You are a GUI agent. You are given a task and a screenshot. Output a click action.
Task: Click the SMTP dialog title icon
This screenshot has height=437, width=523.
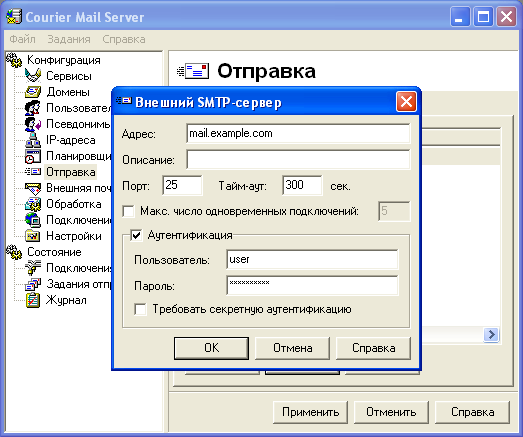pyautogui.click(x=124, y=101)
